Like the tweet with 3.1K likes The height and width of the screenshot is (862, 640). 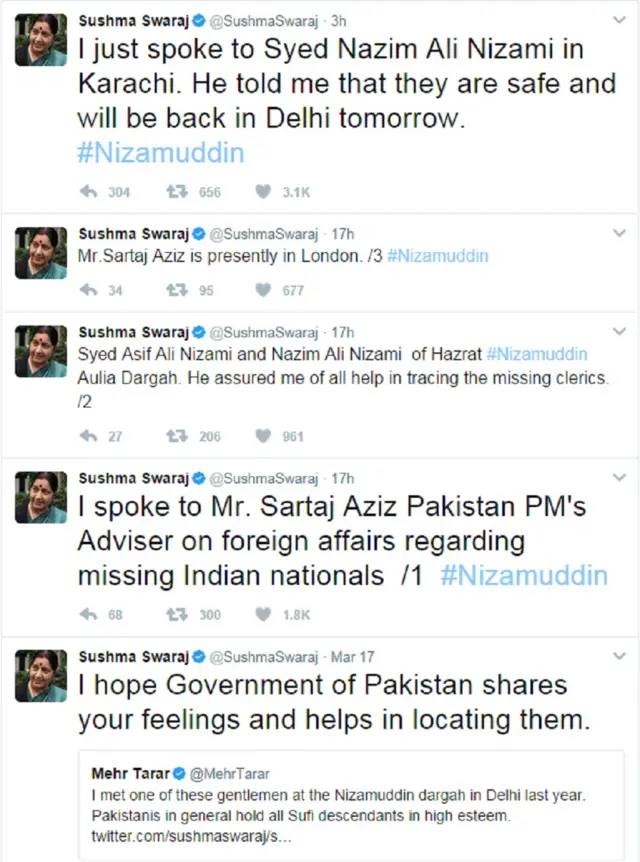point(263,192)
